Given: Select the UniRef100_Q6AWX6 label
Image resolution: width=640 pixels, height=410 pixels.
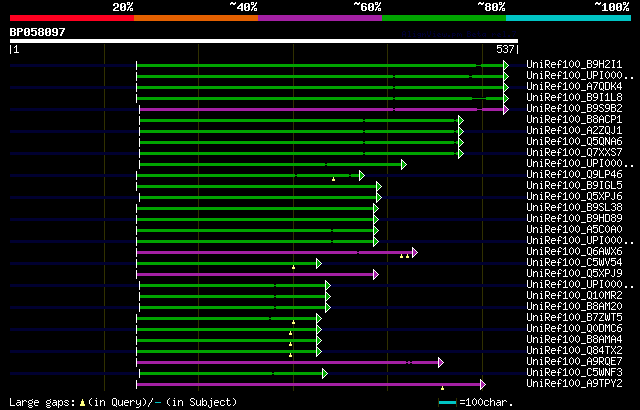Looking at the screenshot, I should pos(574,252).
